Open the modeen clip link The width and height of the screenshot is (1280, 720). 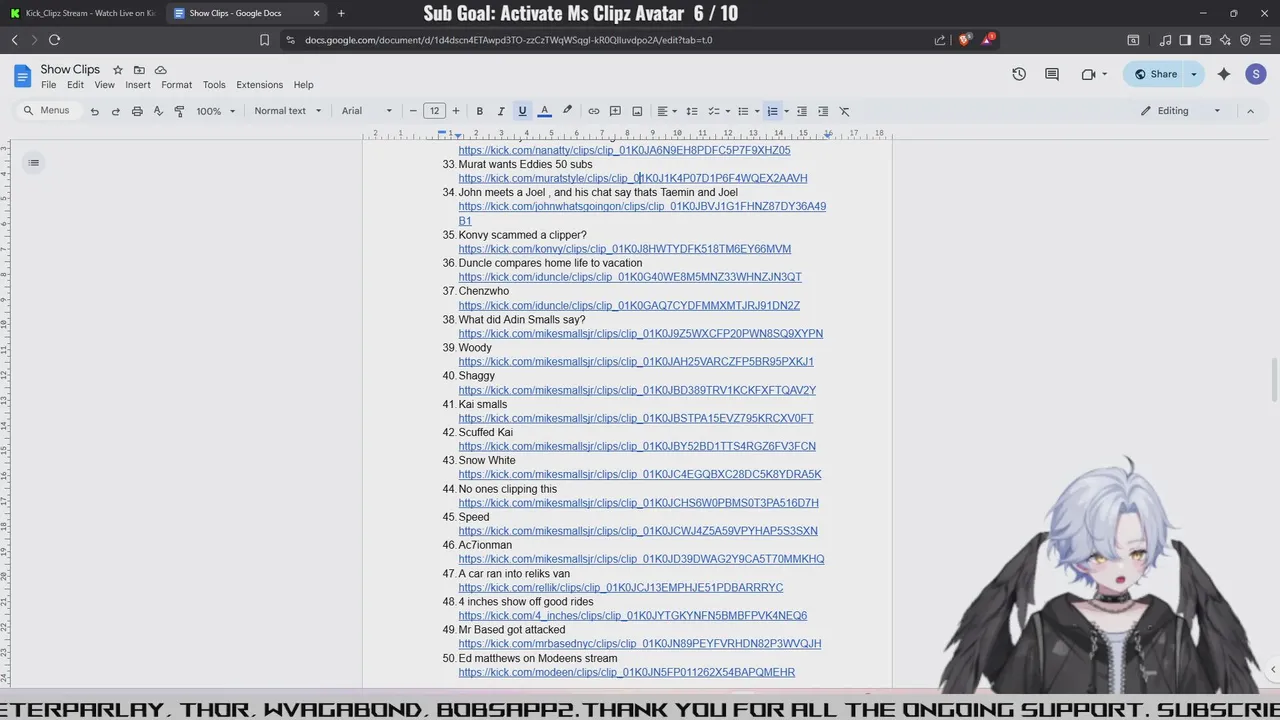(627, 673)
